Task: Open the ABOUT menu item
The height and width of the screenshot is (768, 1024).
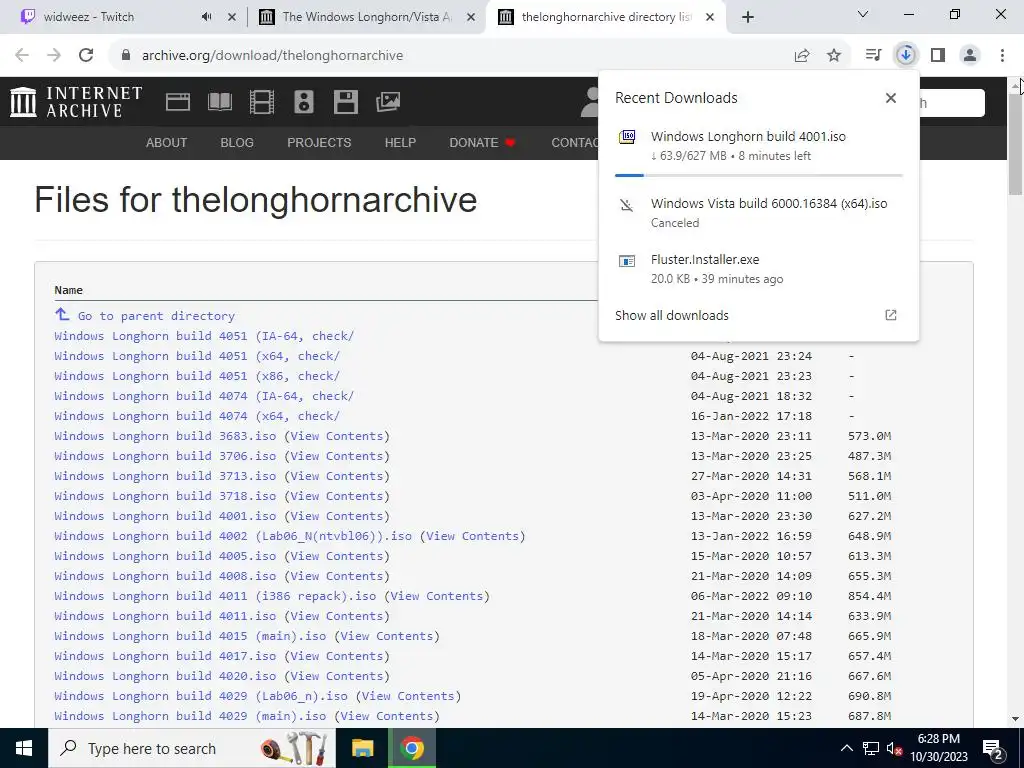Action: pos(167,143)
